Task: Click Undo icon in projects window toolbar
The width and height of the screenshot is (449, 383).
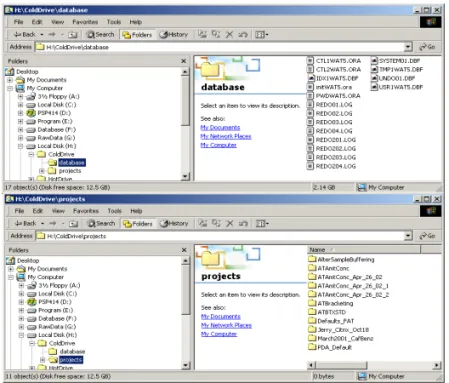Action: [243, 223]
